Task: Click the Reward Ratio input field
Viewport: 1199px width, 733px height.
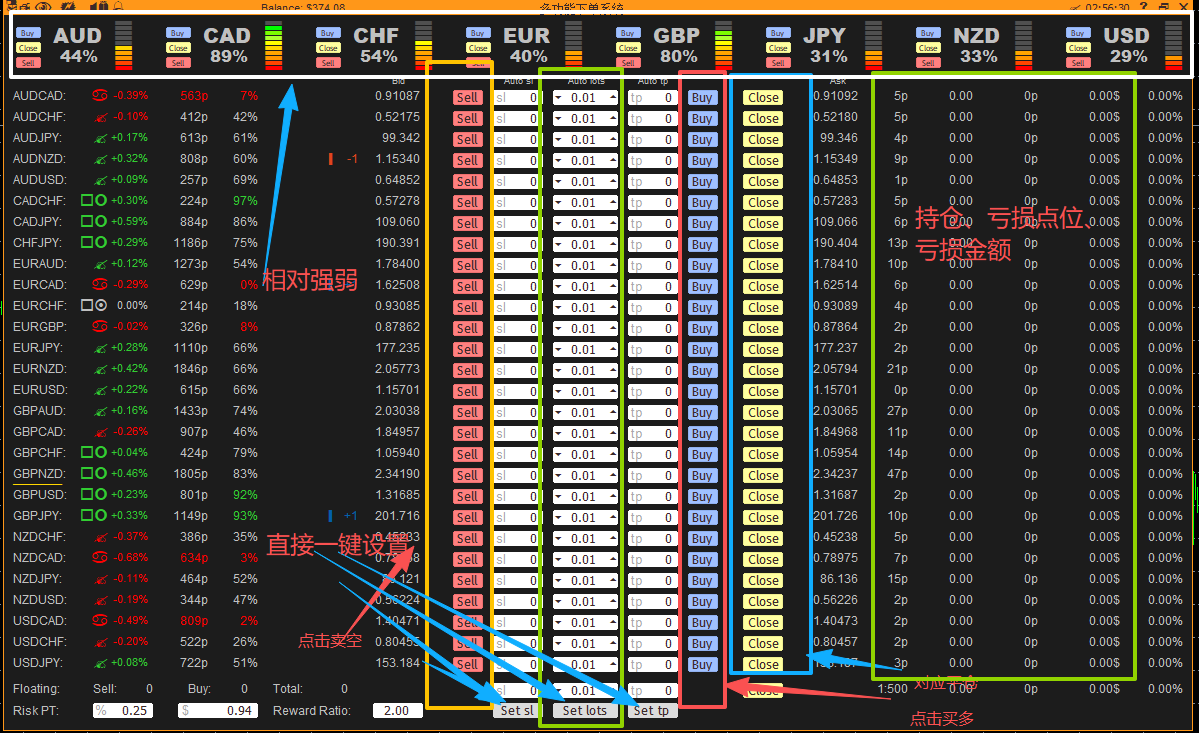Action: (397, 710)
